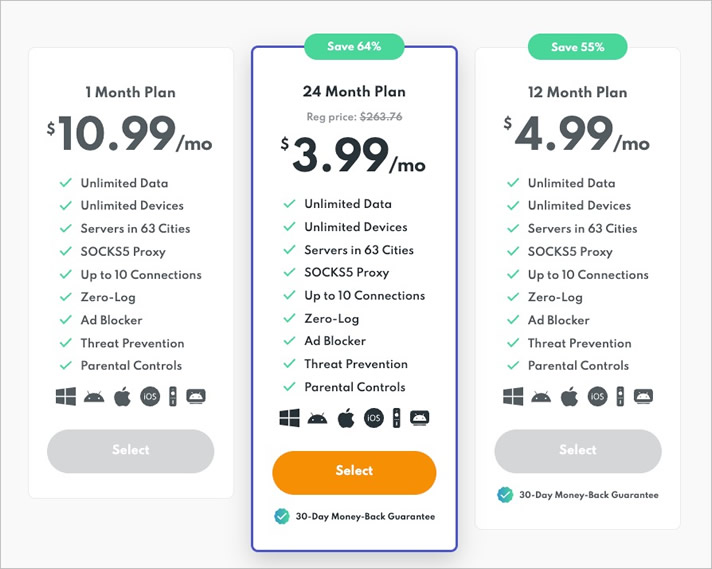Click the crossed-out $263.76 regular price
The image size is (712, 569).
tap(381, 117)
